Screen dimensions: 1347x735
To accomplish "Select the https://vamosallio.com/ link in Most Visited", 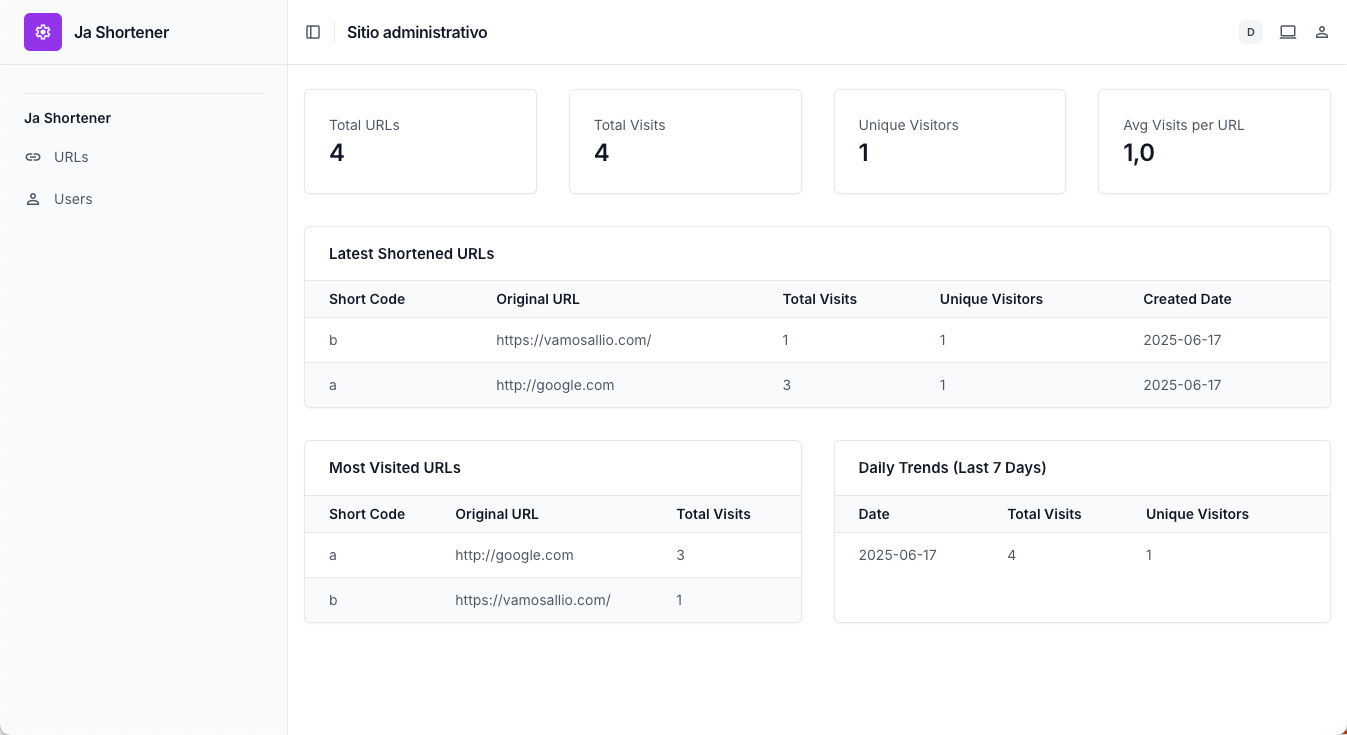I will coord(532,600).
